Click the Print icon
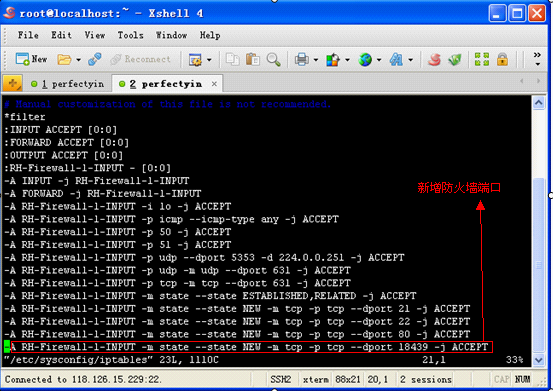554x392 pixels. (301, 59)
